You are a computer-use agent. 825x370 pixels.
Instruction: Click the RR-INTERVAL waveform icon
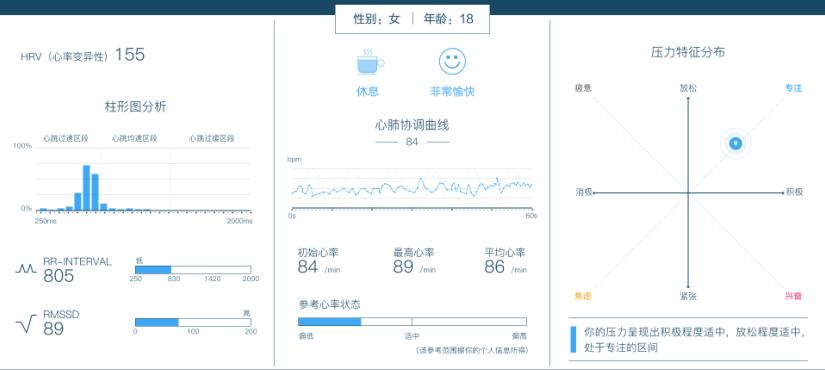point(26,269)
